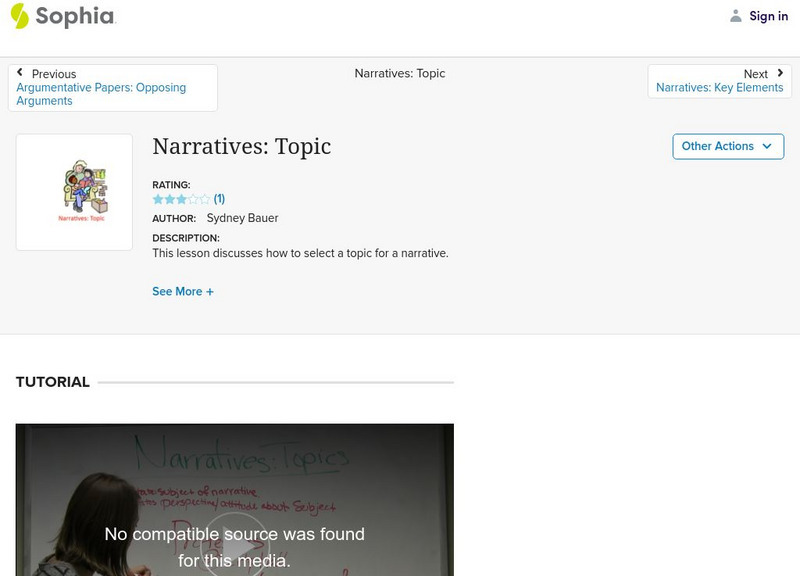Click the Previous left-arrow icon
The image size is (800, 576).
coord(20,72)
